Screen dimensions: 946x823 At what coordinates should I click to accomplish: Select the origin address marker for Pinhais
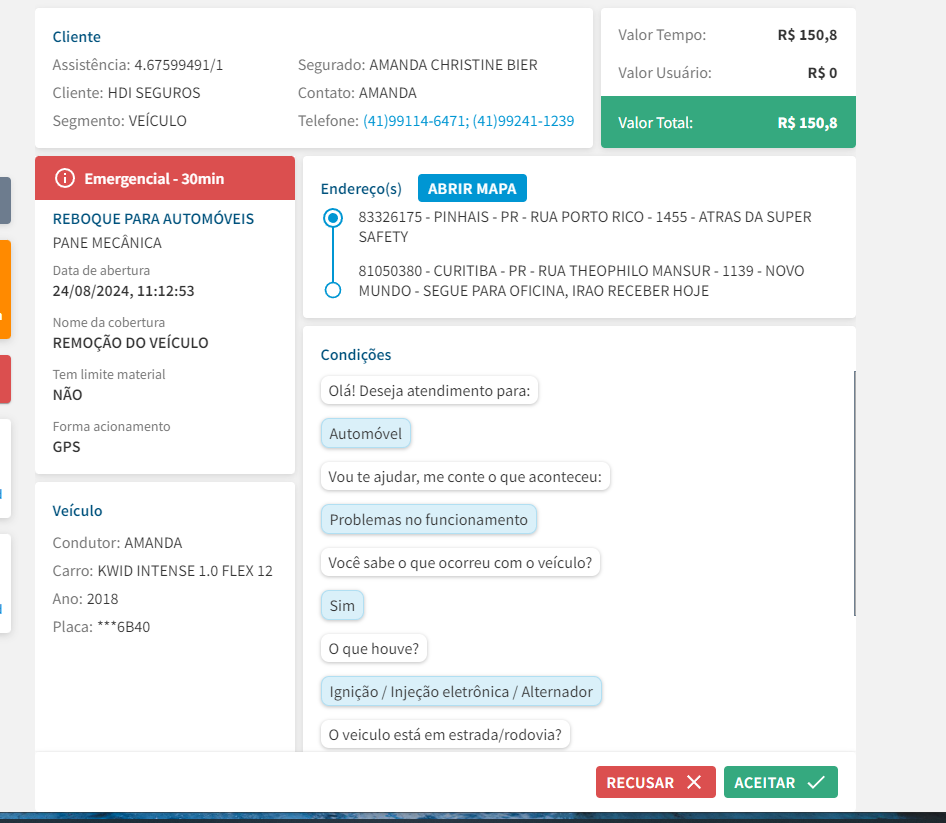point(332,218)
